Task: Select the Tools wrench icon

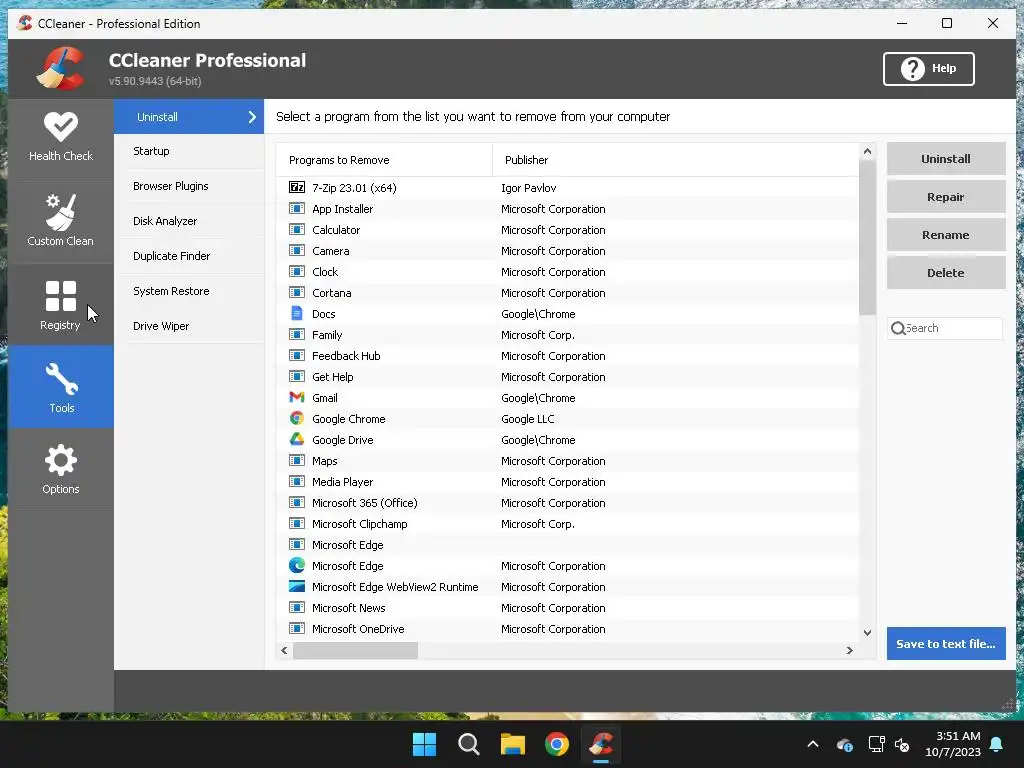Action: pyautogui.click(x=61, y=379)
